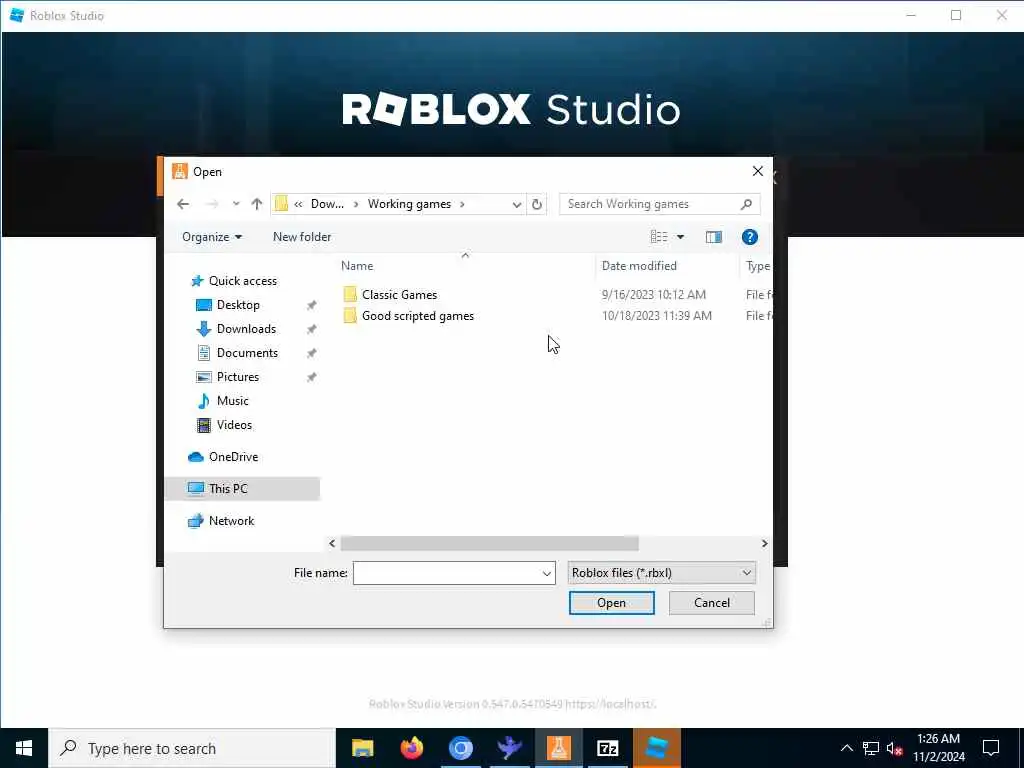
Task: Open the clock and date
Action: click(938, 748)
